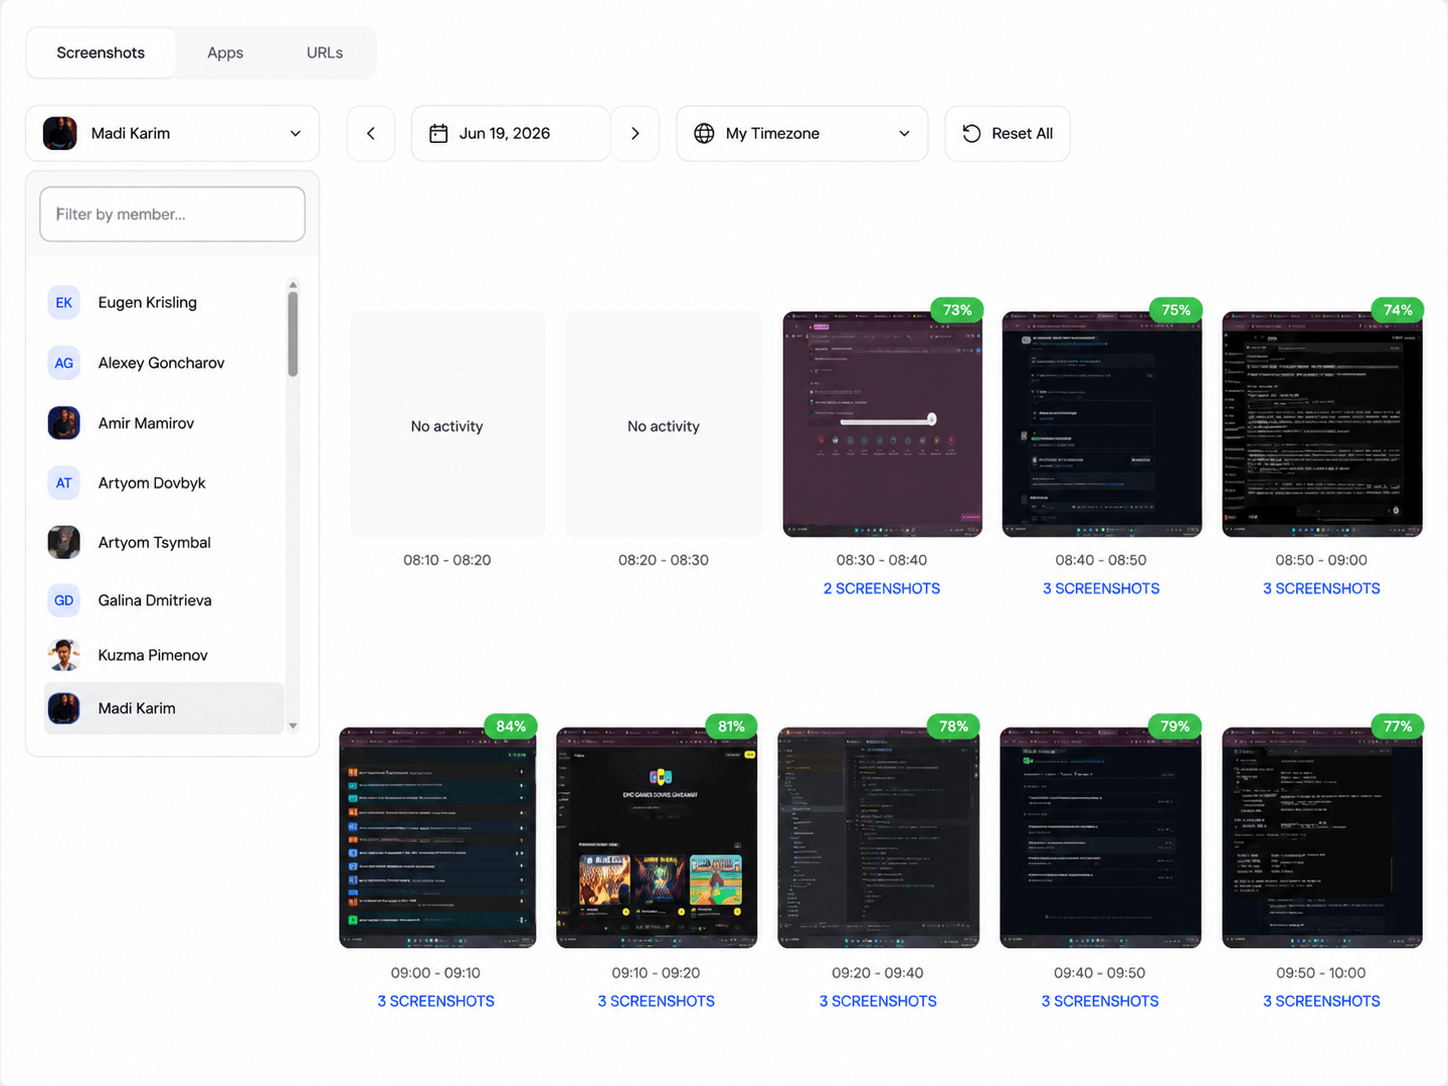Click the No activity card for 08:20 - 08:30
1448x1086 pixels.
point(664,424)
